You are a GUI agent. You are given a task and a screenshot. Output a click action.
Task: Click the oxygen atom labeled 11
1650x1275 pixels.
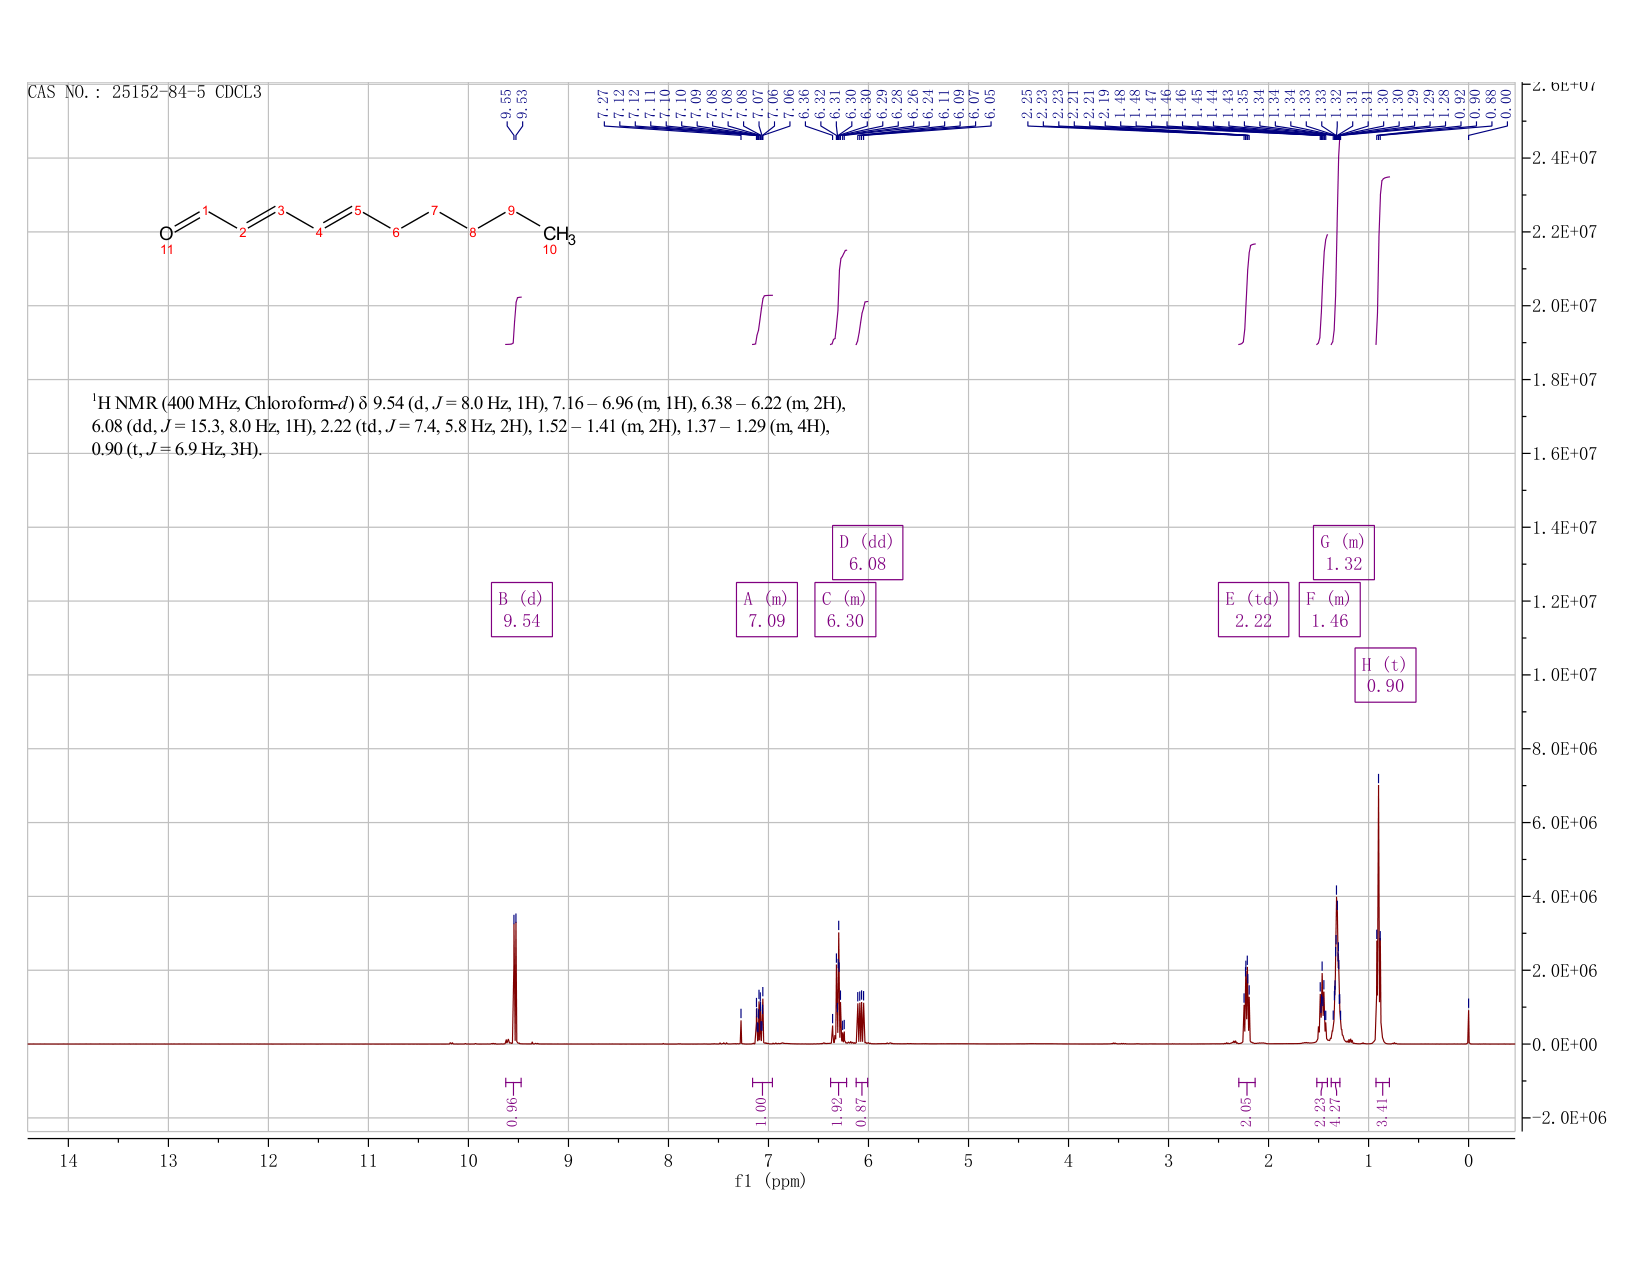pyautogui.click(x=166, y=234)
